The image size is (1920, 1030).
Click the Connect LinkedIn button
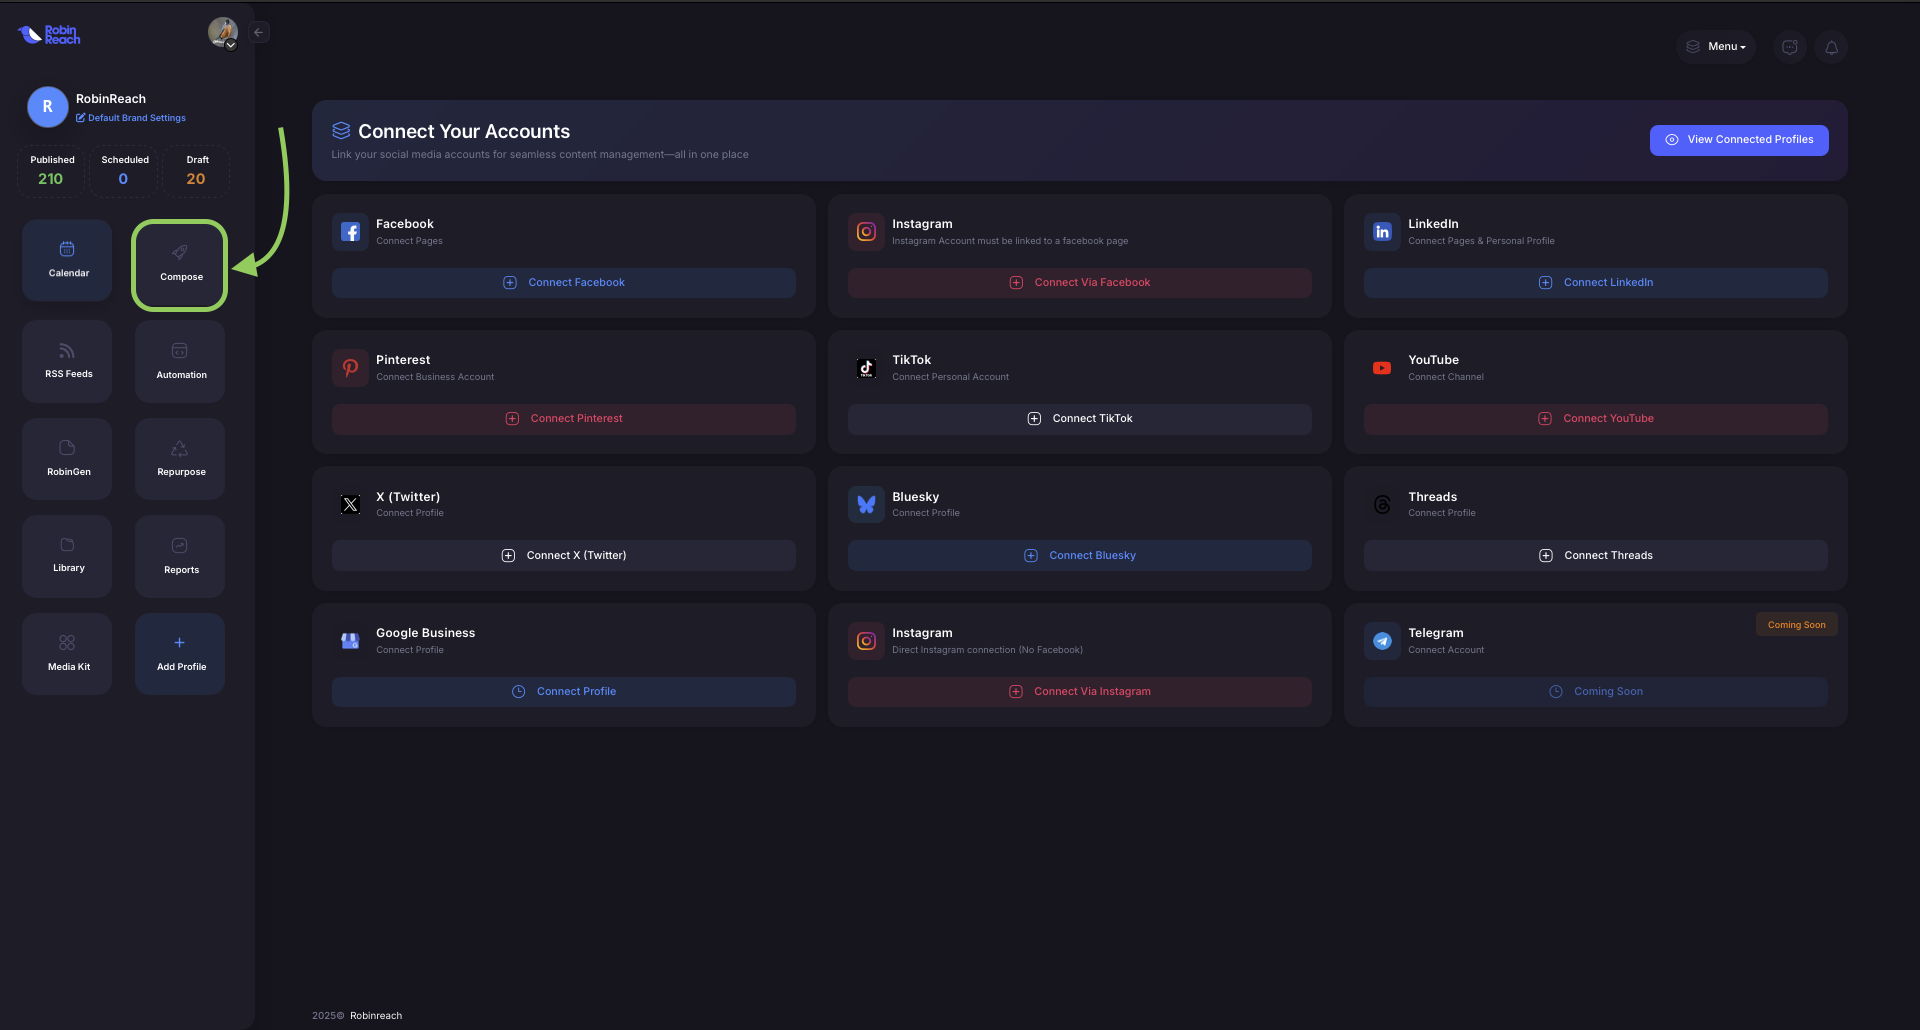1596,283
